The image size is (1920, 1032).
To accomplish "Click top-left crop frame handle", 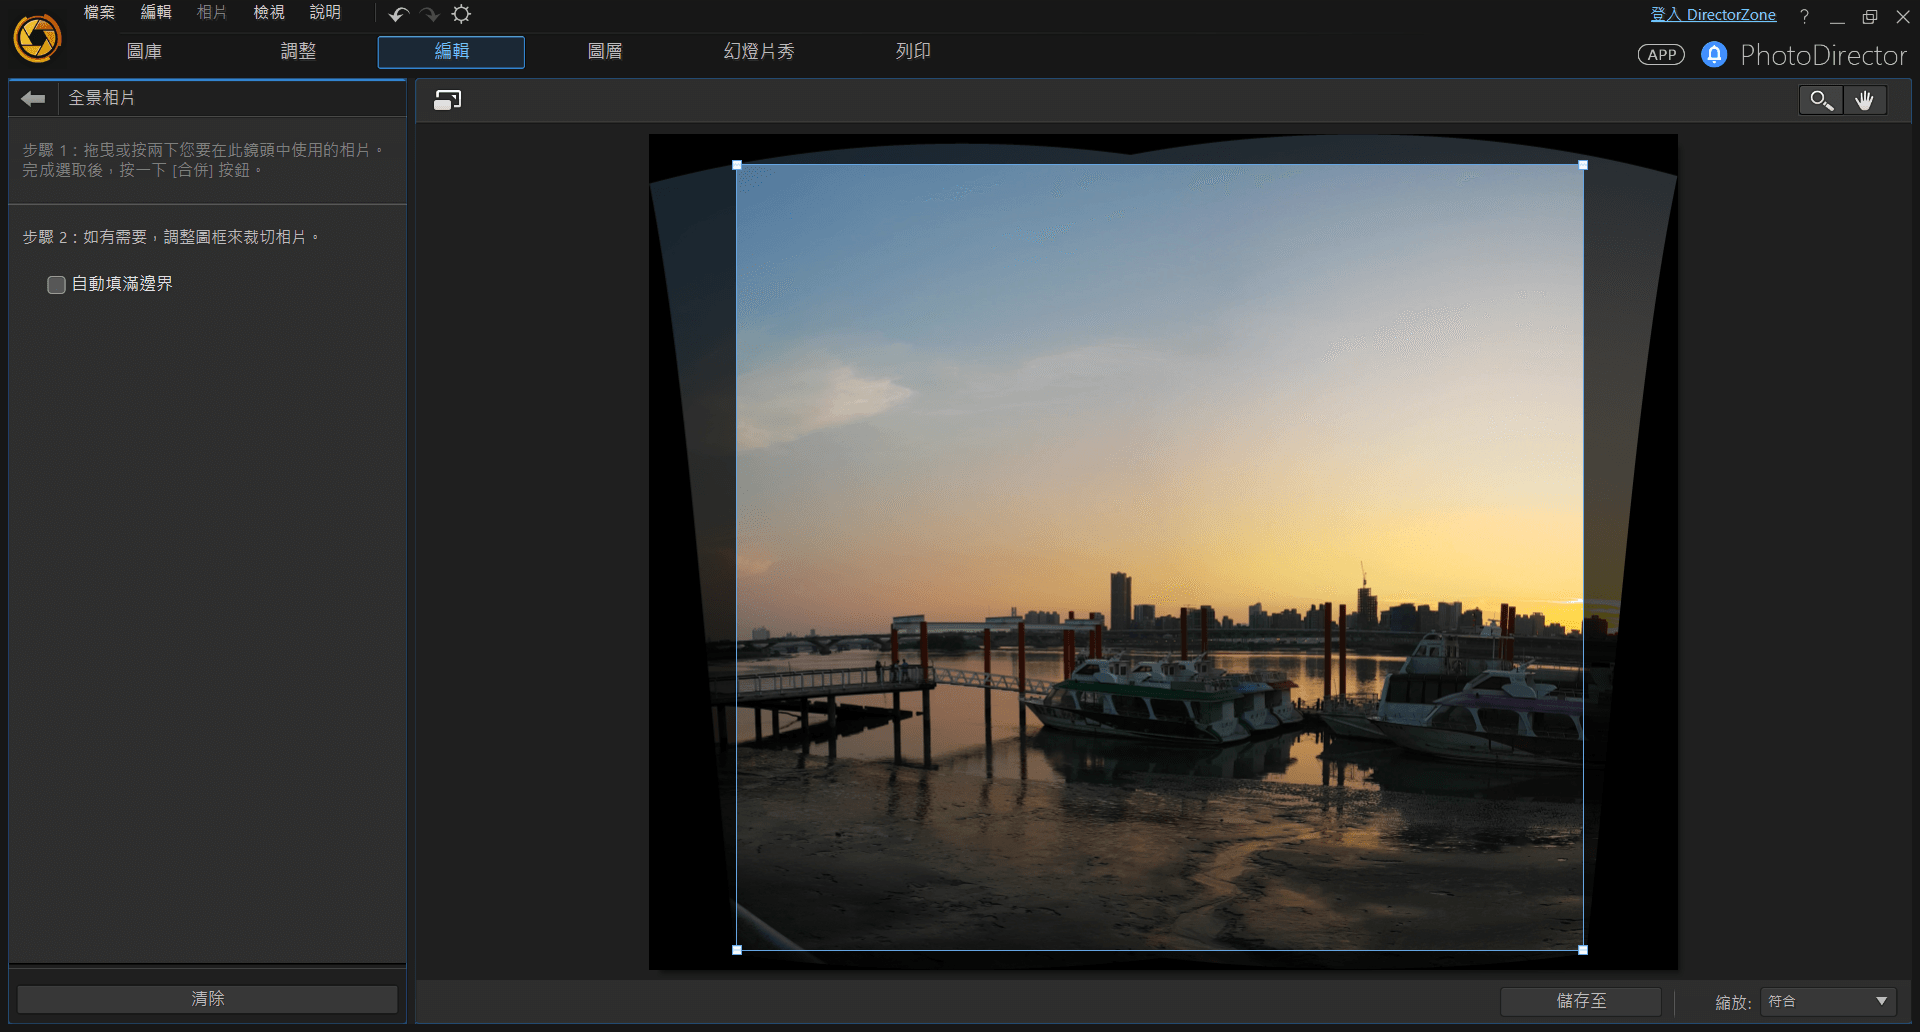I will [737, 165].
